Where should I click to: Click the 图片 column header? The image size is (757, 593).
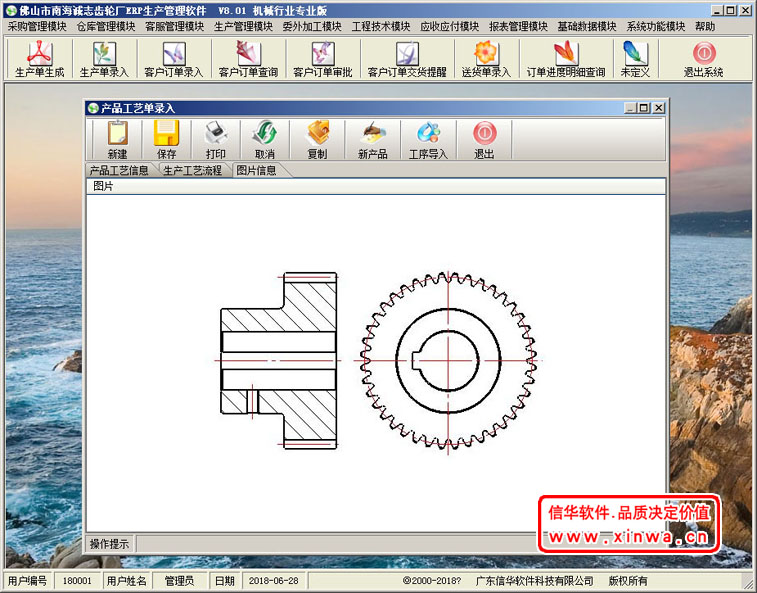[x=376, y=186]
